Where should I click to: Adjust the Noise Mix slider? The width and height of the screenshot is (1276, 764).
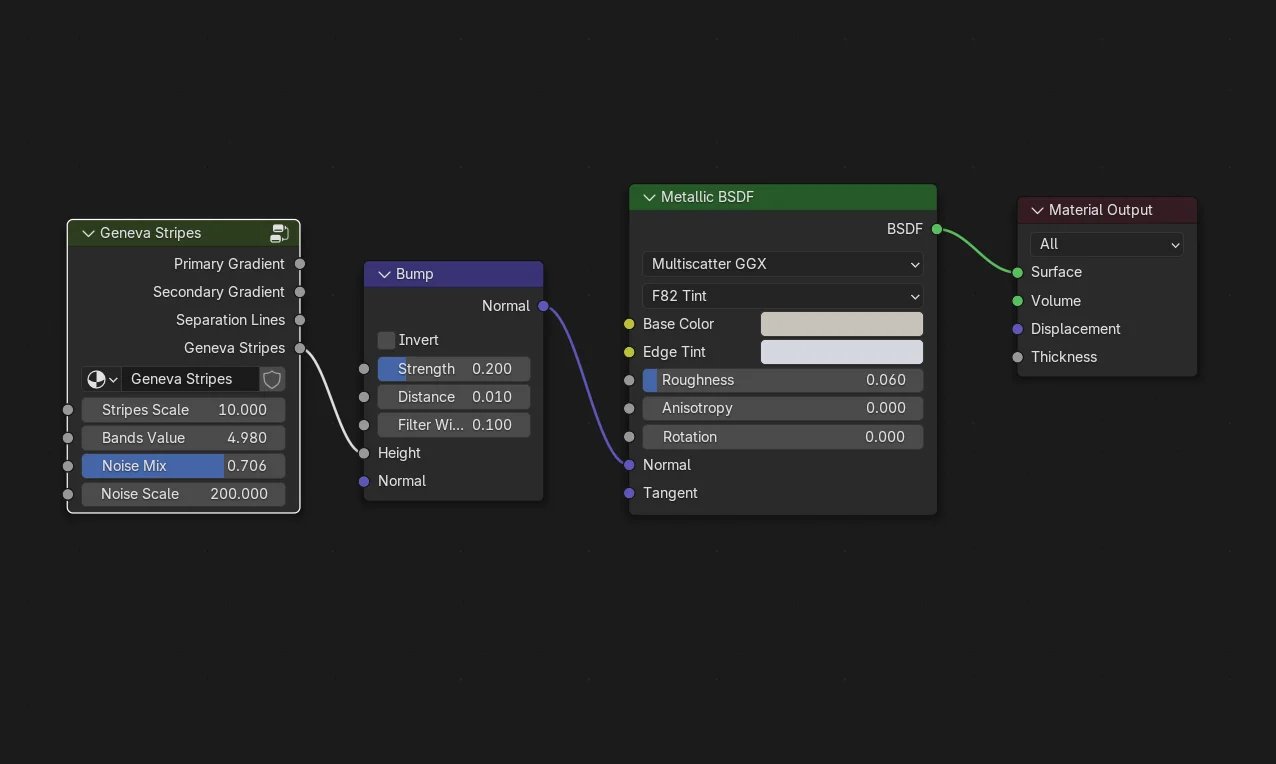click(183, 465)
